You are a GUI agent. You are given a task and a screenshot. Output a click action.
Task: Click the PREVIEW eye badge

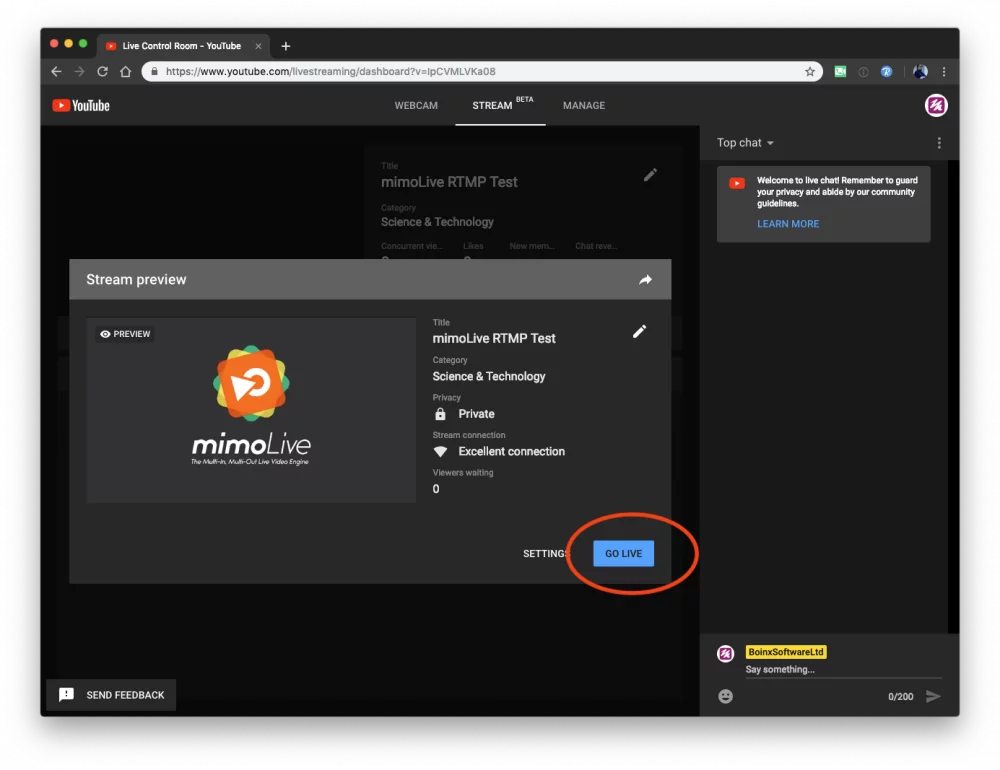pyautogui.click(x=125, y=334)
